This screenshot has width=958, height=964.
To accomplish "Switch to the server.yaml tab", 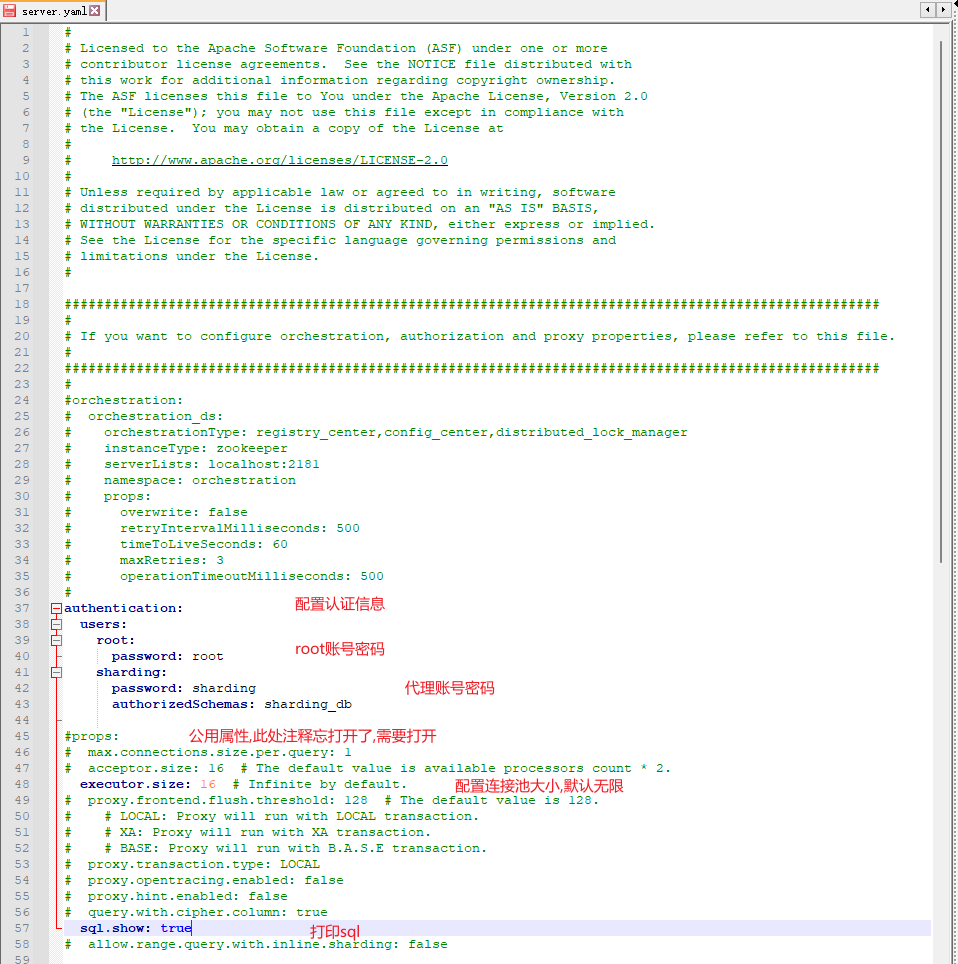I will click(53, 11).
